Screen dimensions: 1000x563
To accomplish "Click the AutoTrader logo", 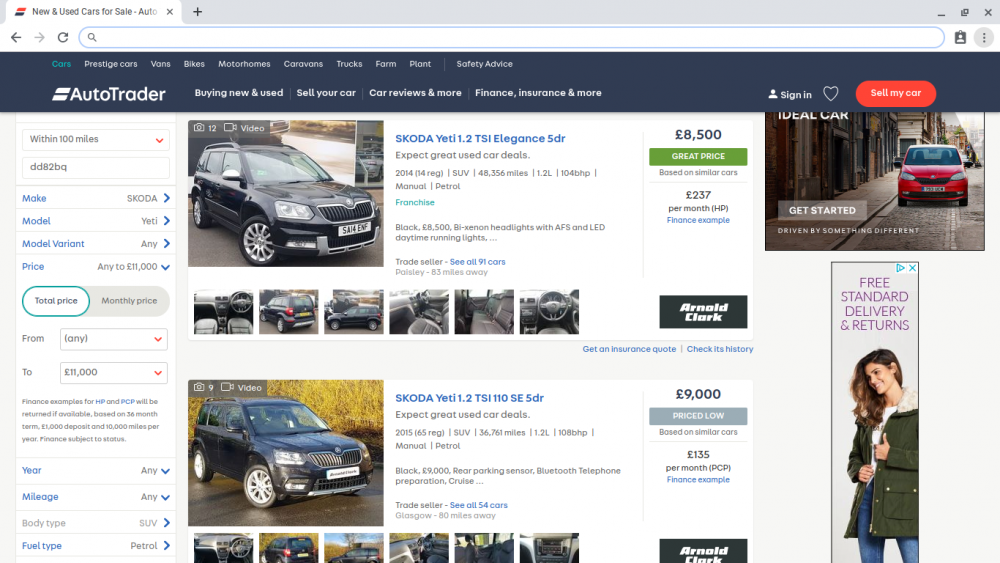I will tap(109, 94).
